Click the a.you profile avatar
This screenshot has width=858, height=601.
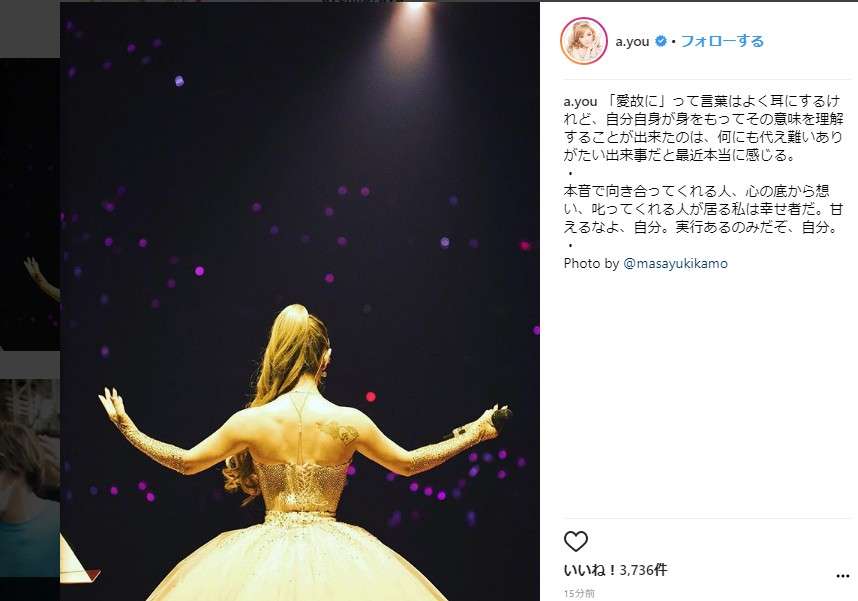click(584, 41)
